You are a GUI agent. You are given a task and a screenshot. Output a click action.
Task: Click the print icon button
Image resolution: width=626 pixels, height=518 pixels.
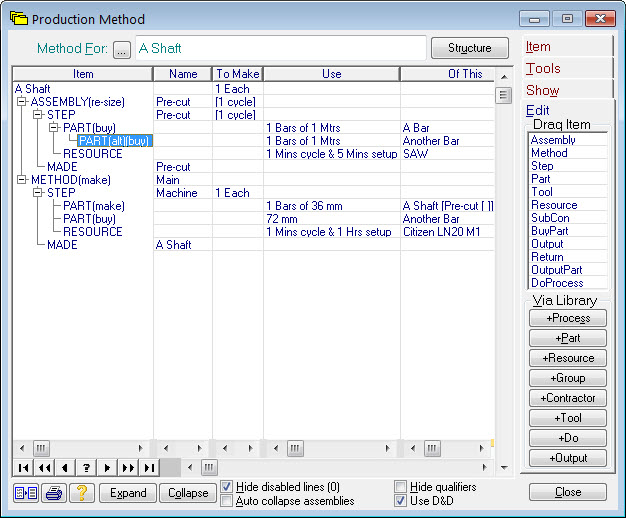pos(54,493)
